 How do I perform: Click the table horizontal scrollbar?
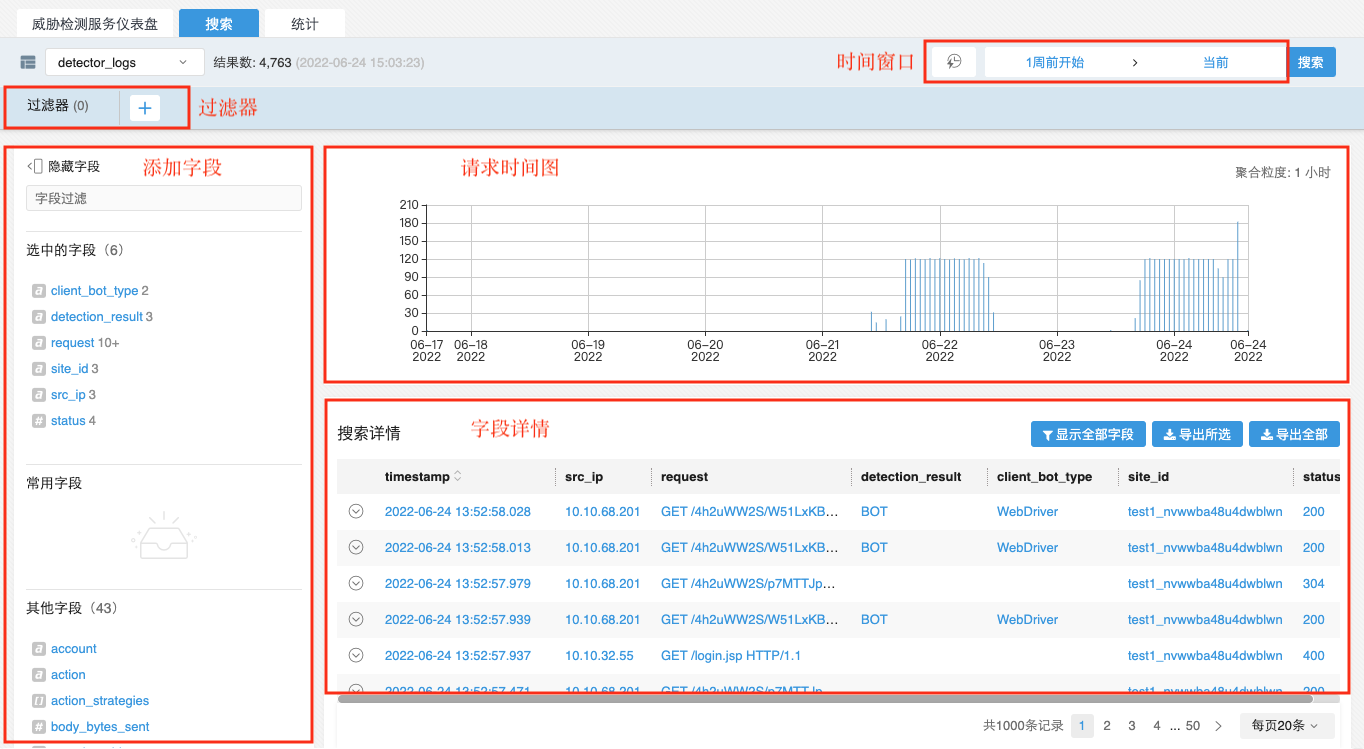click(x=825, y=699)
